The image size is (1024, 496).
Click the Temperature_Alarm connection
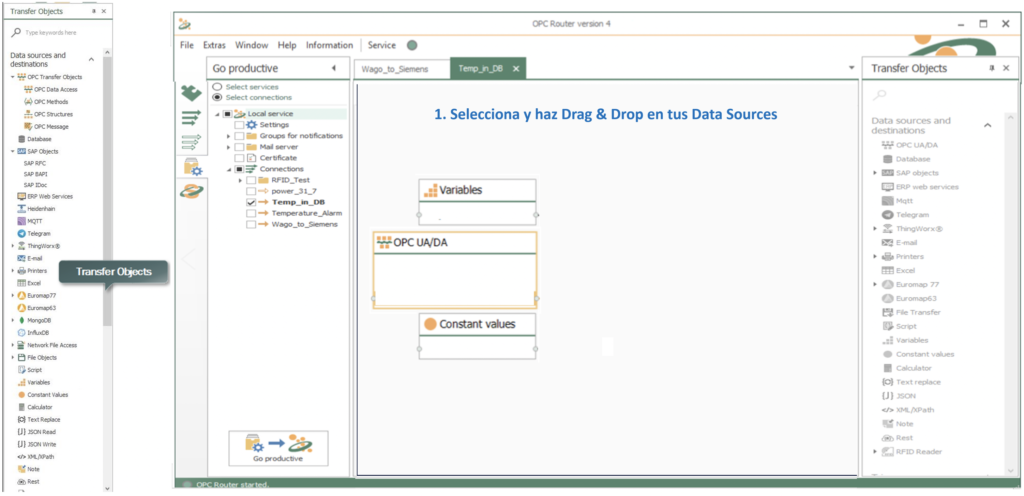(306, 213)
